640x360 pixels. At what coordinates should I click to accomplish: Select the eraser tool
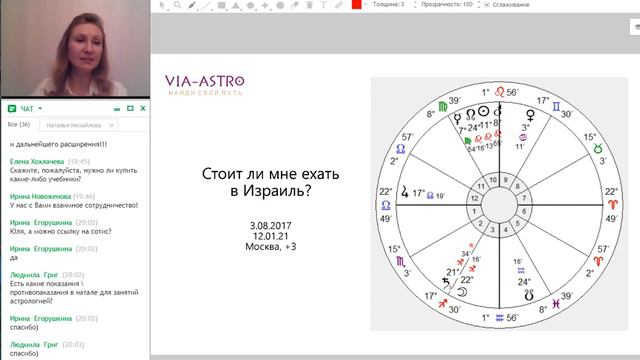pos(295,5)
